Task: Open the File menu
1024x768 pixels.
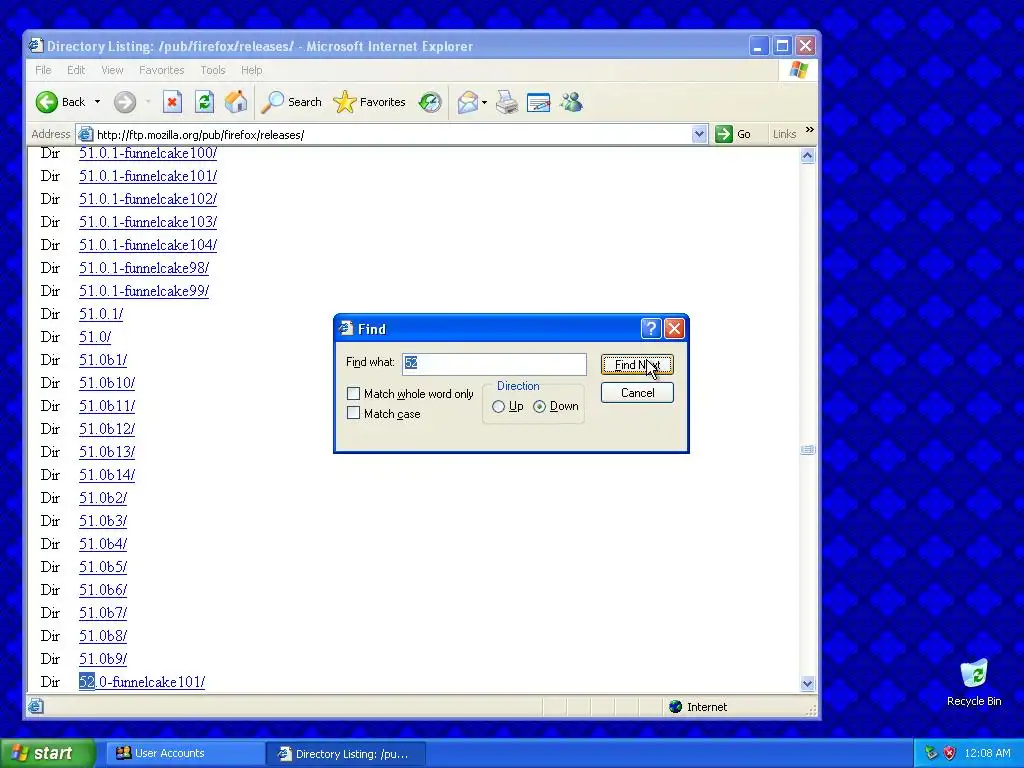Action: (43, 70)
